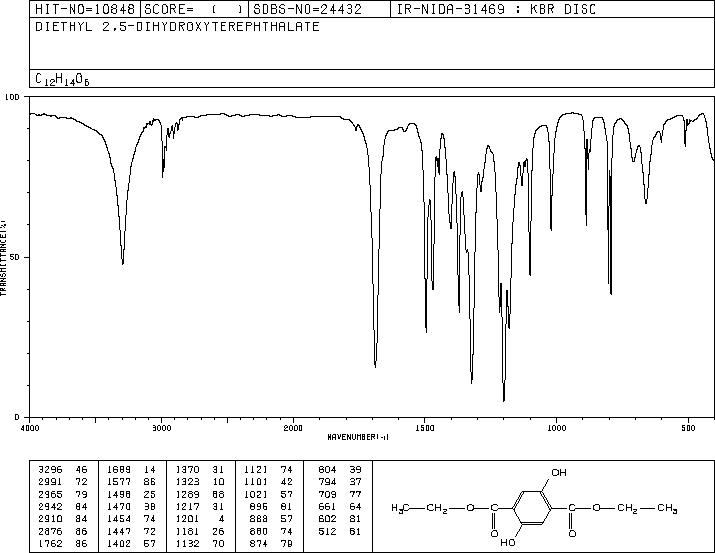Select peak table entry 874
This screenshot has width=715, height=553.
pyautogui.click(x=259, y=544)
